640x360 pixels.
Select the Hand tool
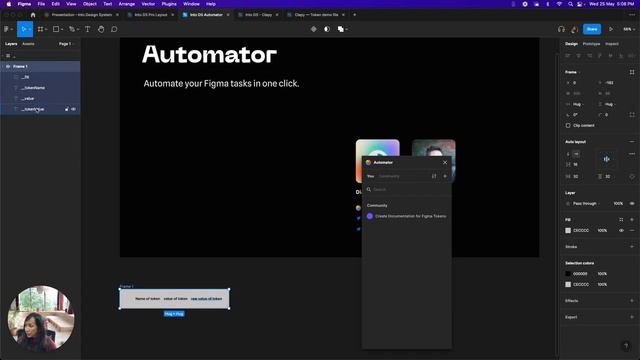tap(101, 29)
